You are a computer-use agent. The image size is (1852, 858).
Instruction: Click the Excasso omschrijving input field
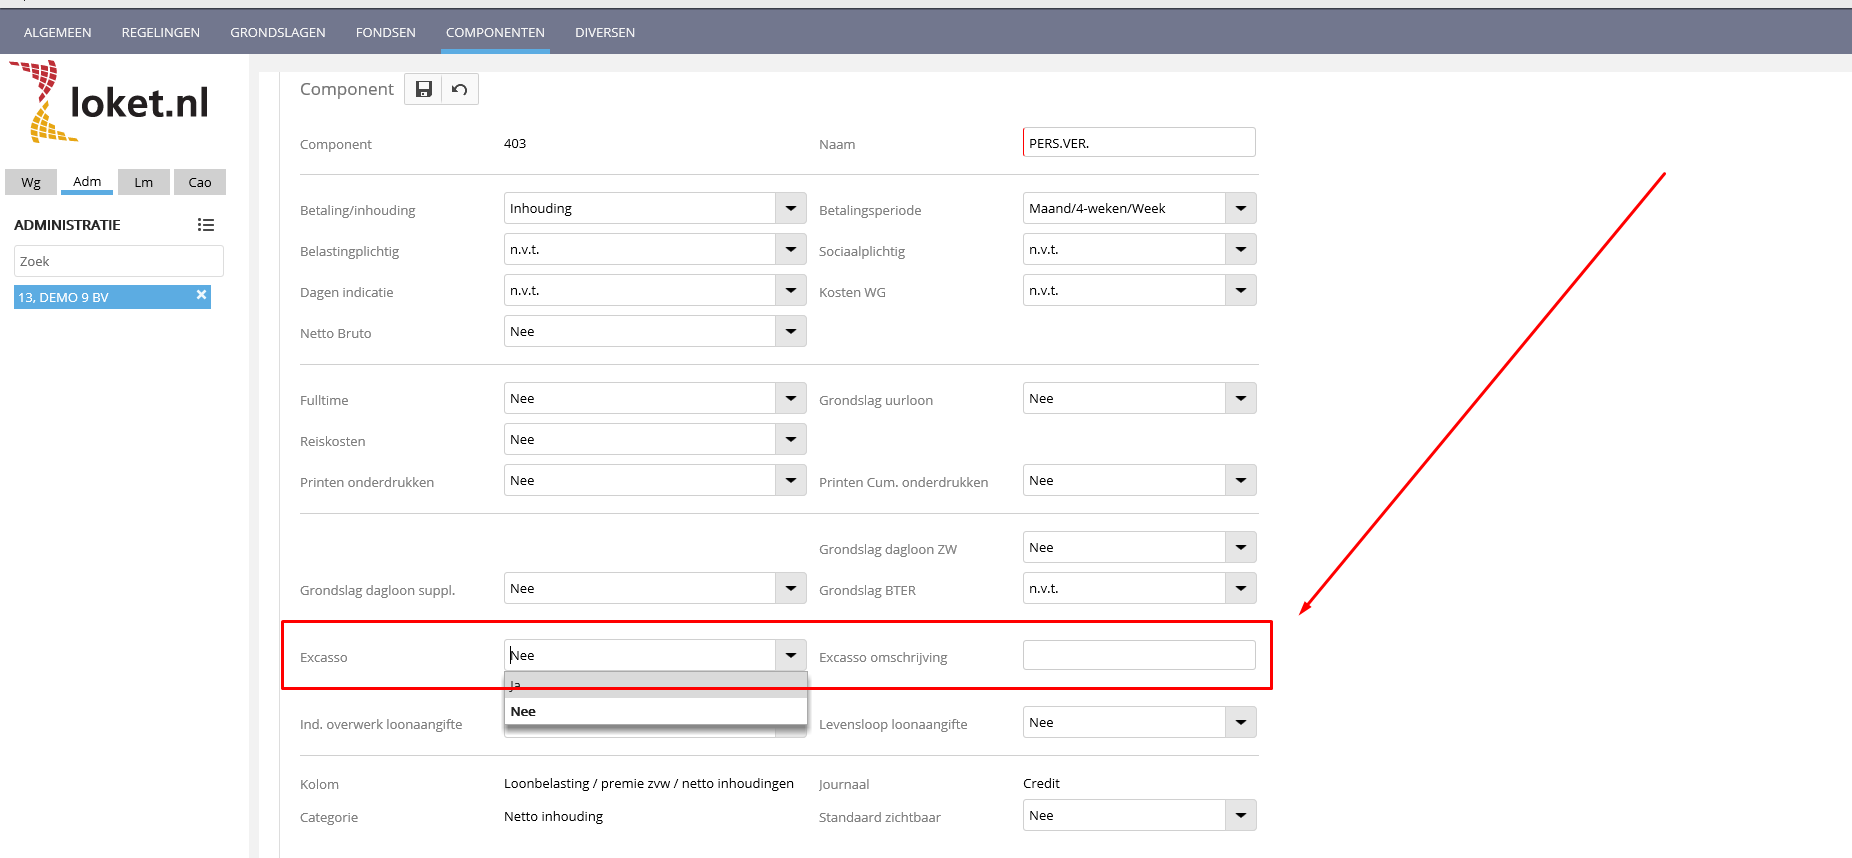click(1138, 655)
